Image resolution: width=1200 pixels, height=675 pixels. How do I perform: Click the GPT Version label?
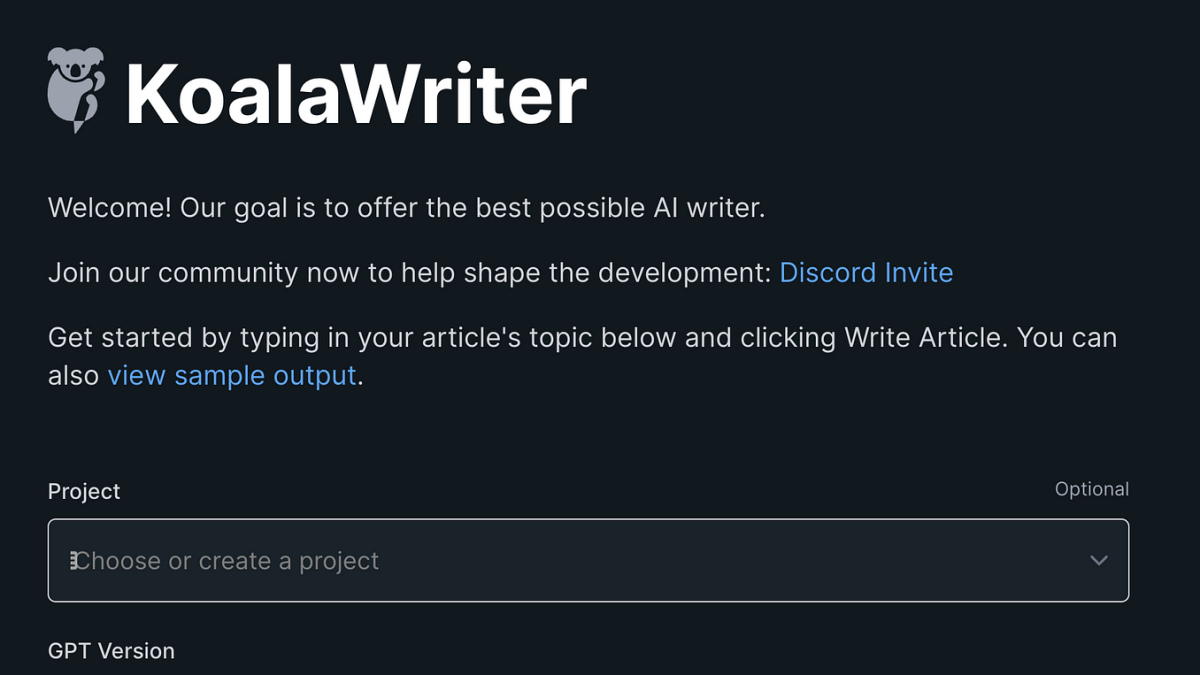coord(111,651)
